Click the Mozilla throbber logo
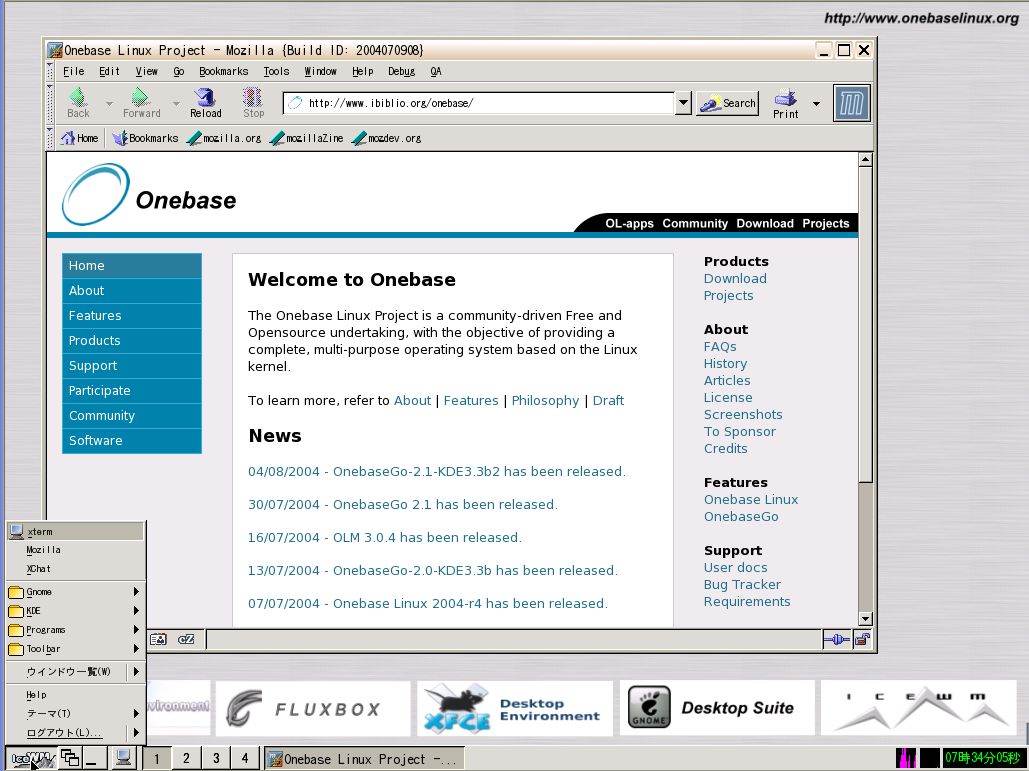Image resolution: width=1029 pixels, height=771 pixels. [x=851, y=103]
